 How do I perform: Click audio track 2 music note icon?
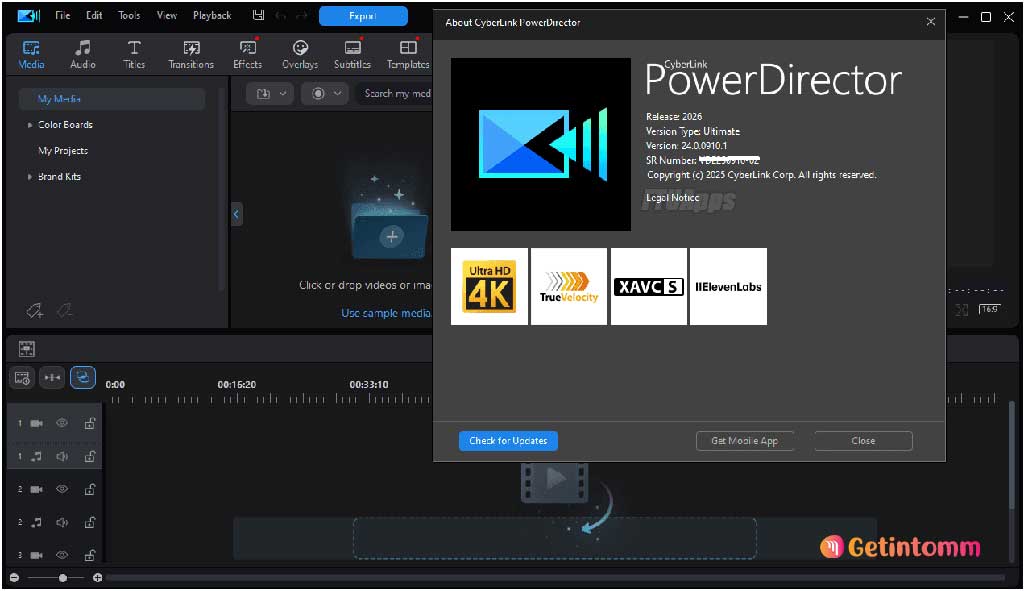click(37, 522)
